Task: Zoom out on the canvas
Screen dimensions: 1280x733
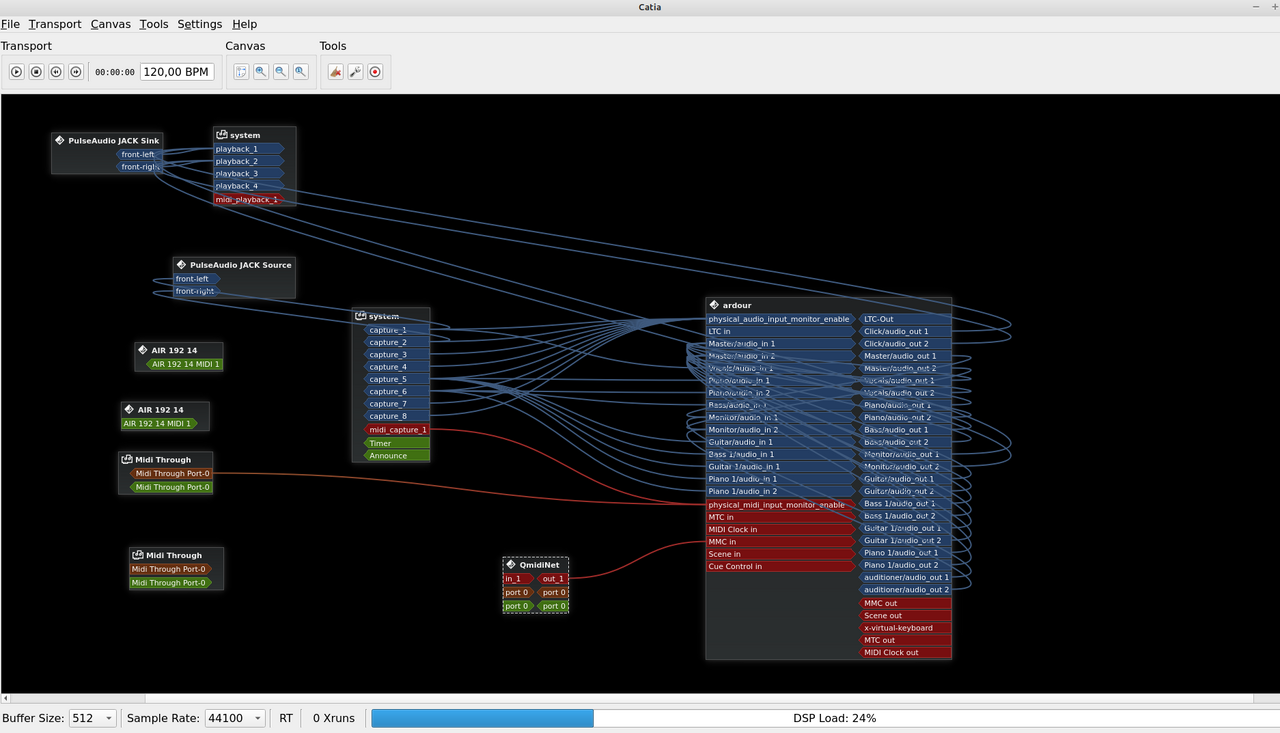Action: coord(281,72)
